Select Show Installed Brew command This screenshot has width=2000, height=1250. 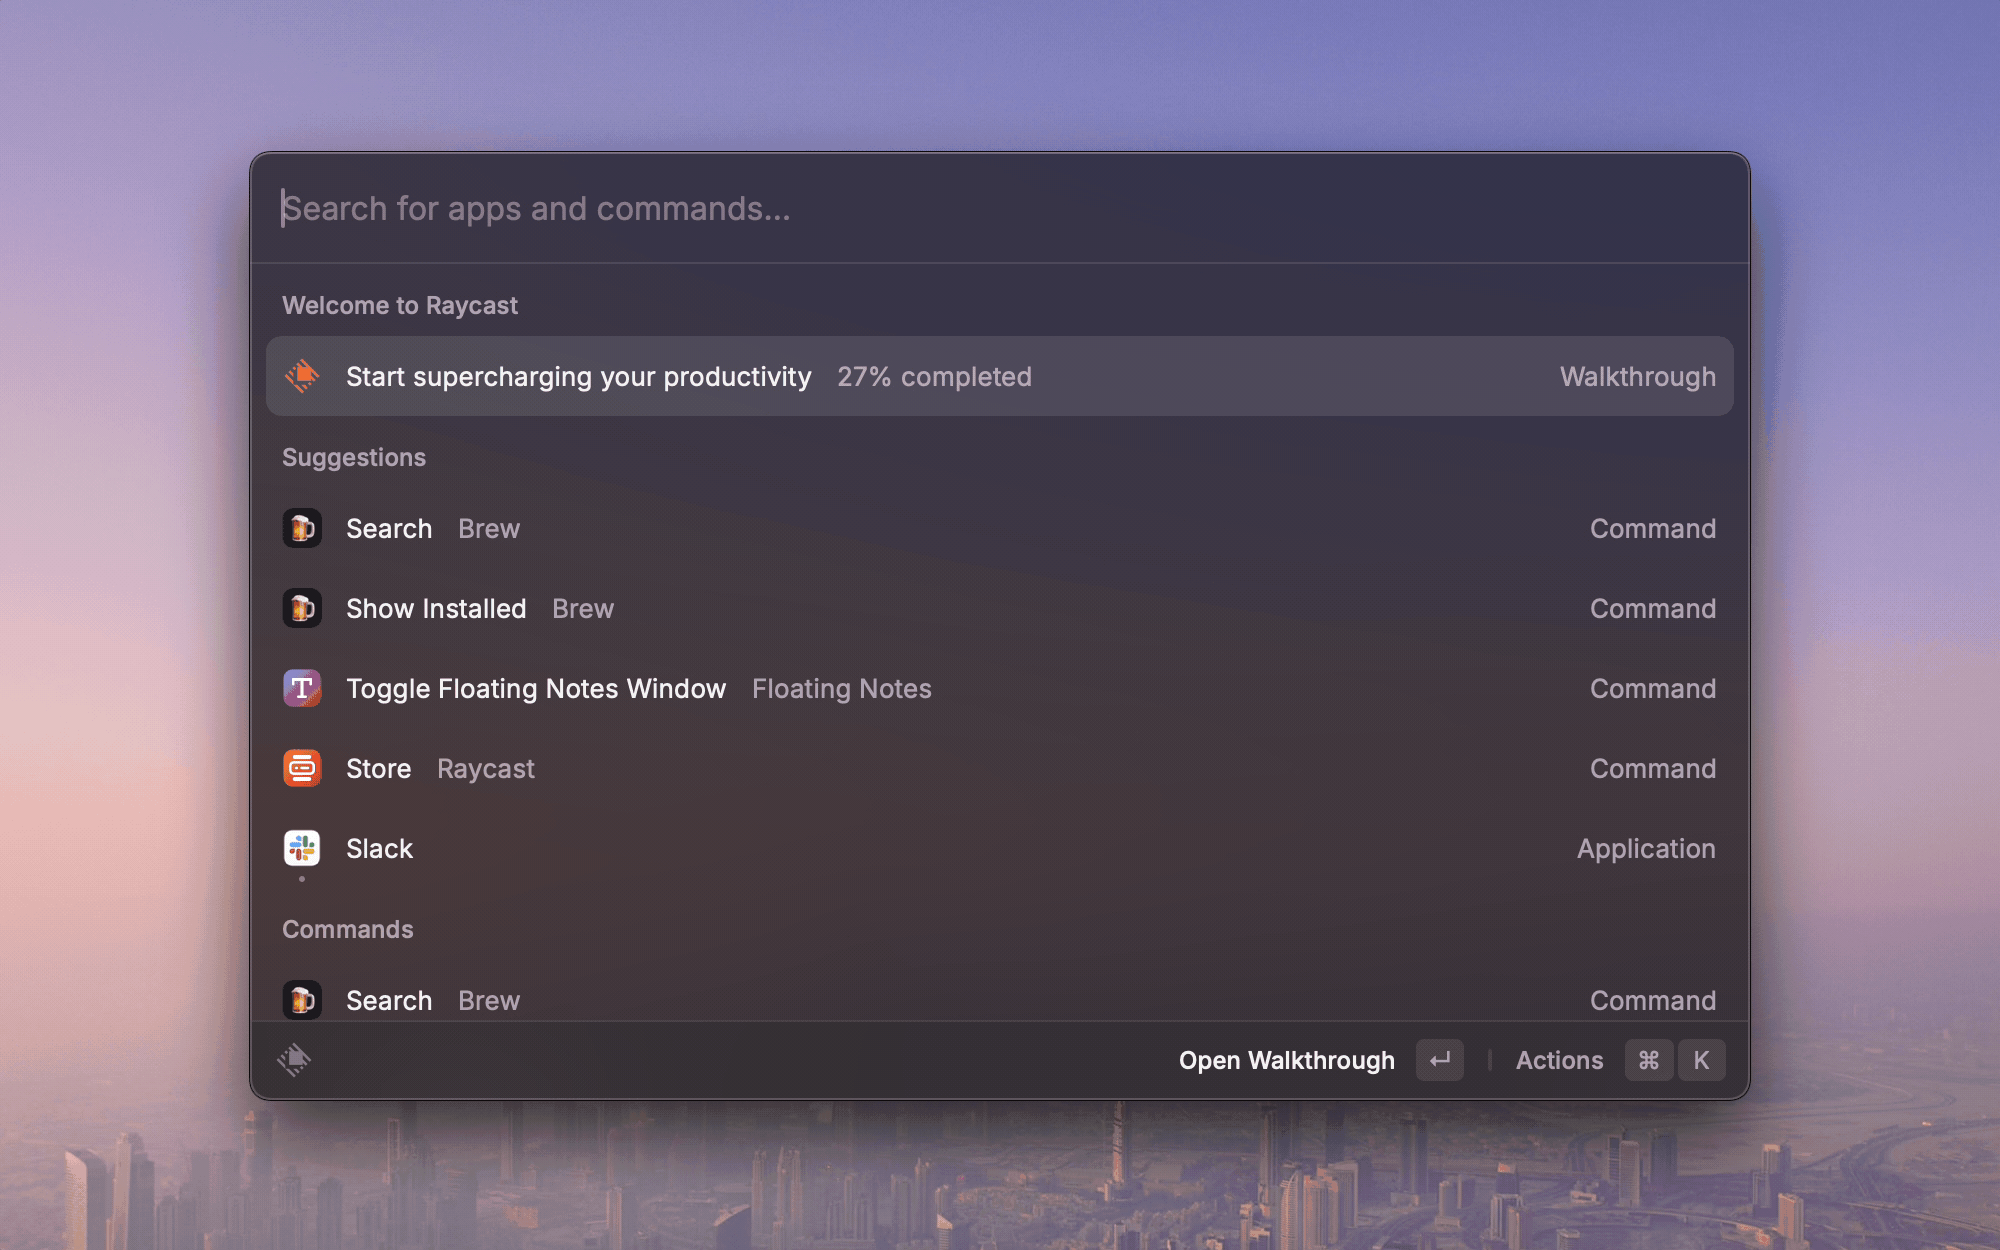(1000, 608)
